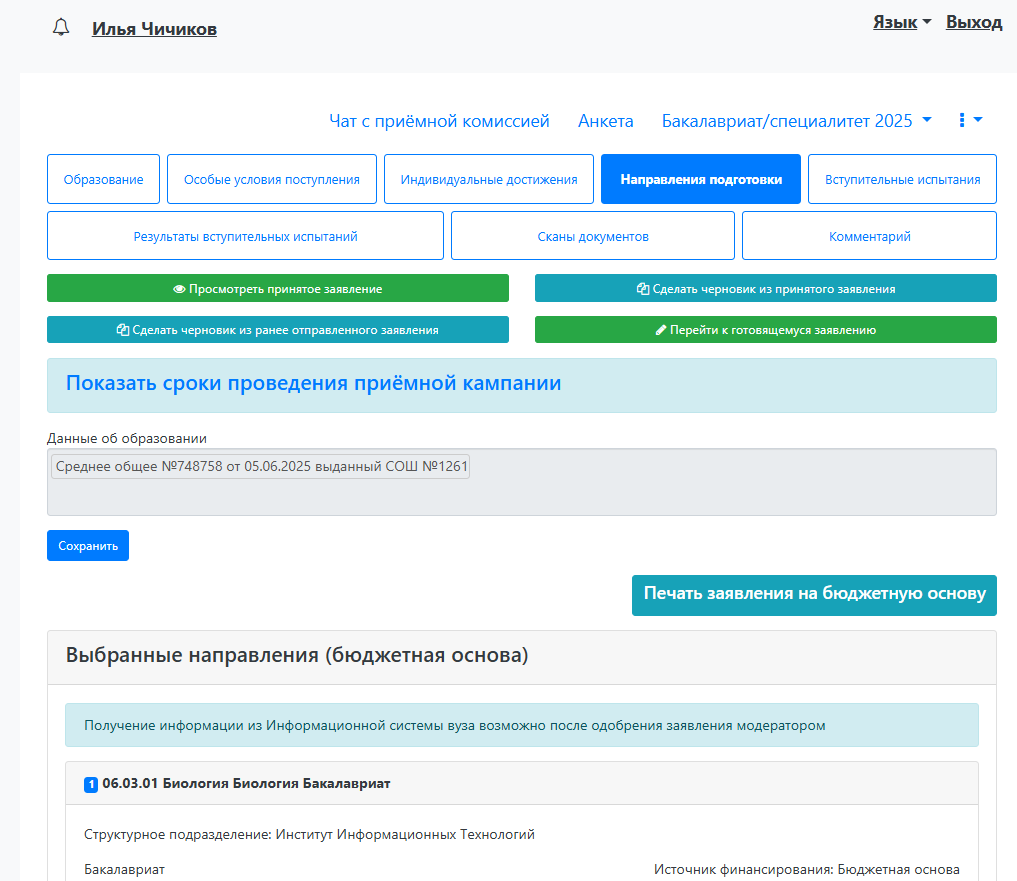Select the Индивидуальные достижения tab
The width and height of the screenshot is (1017, 881).
click(x=489, y=180)
